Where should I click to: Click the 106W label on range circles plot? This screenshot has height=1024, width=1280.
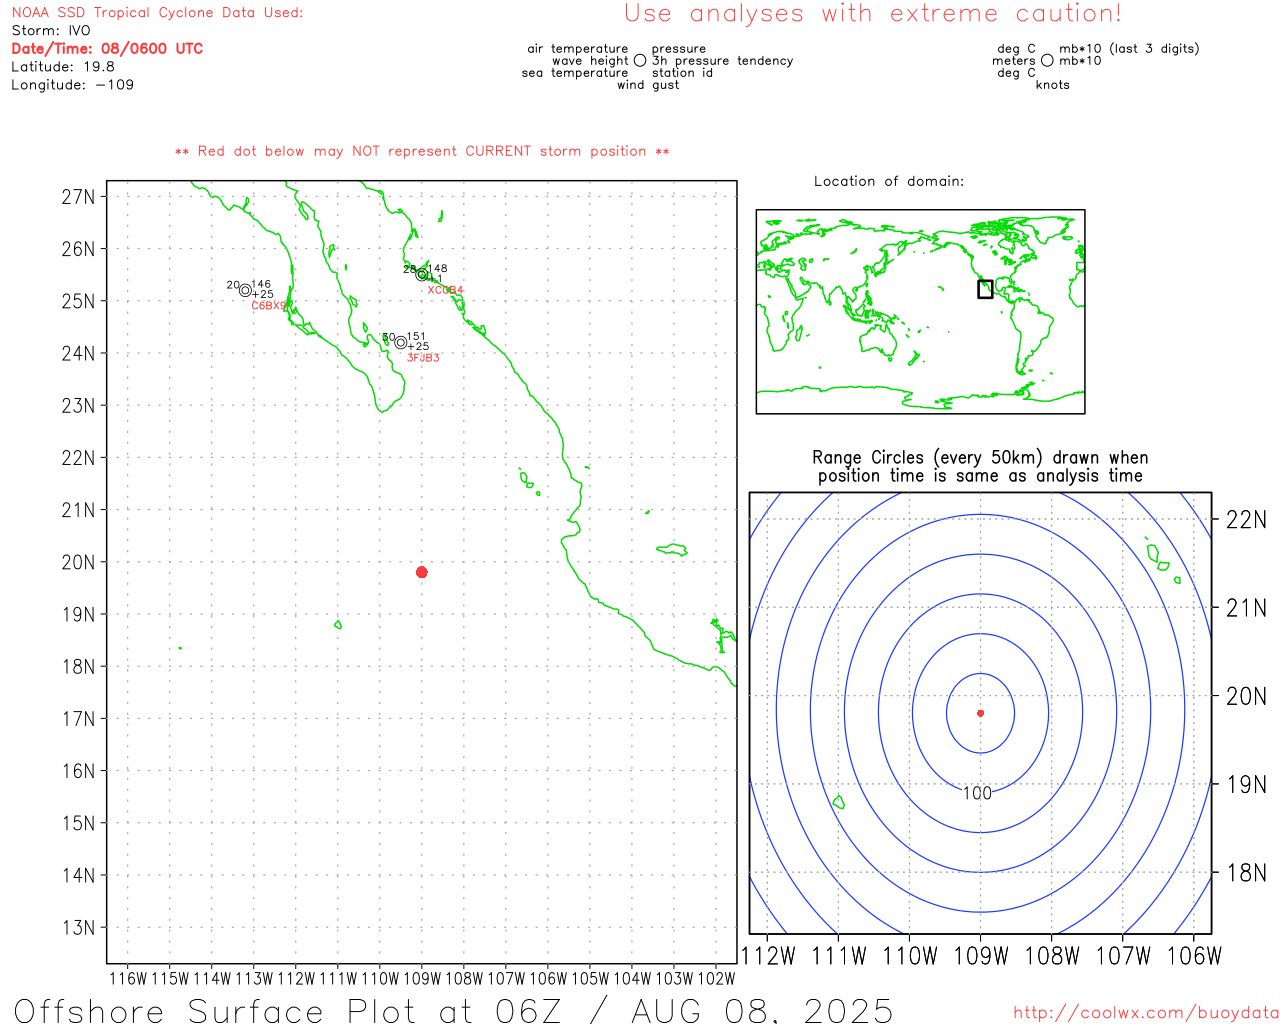pos(1194,956)
